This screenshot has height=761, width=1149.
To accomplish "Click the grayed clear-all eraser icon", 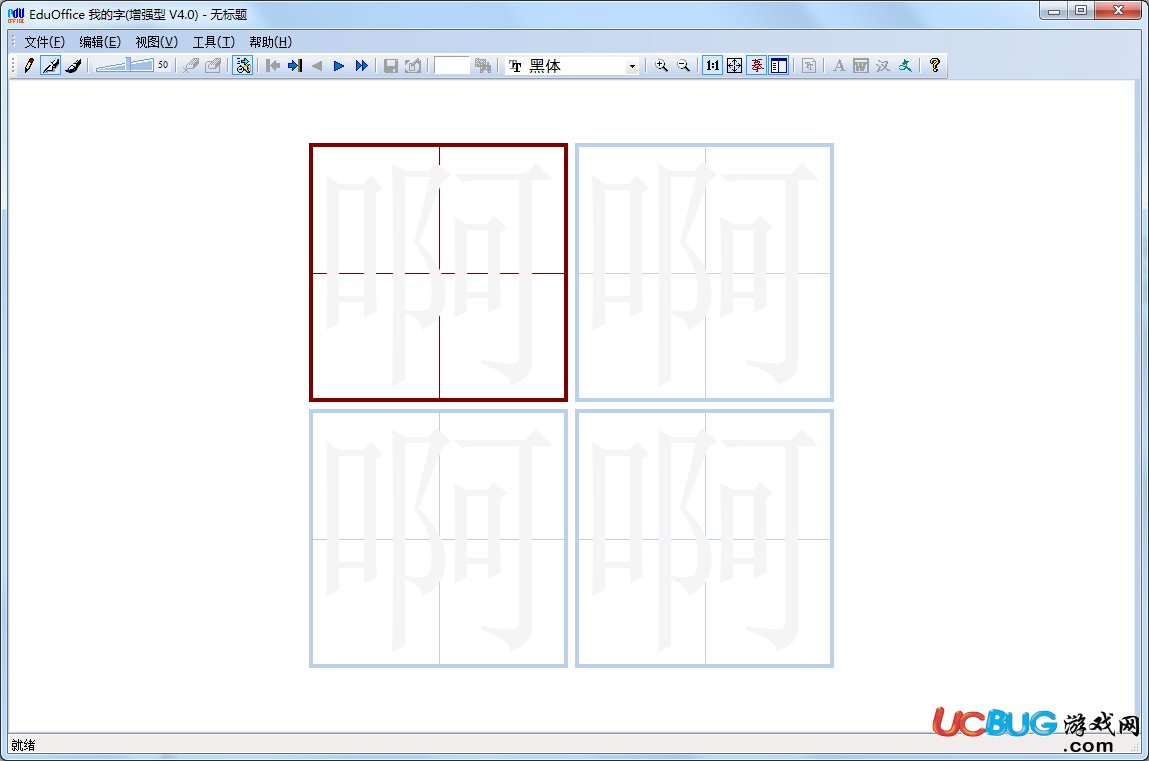I will (x=213, y=66).
